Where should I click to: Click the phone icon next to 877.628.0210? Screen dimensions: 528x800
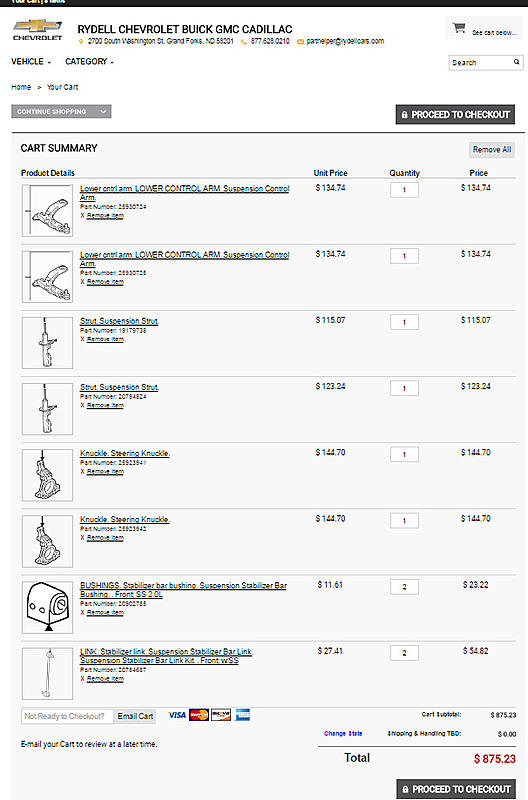[x=244, y=41]
